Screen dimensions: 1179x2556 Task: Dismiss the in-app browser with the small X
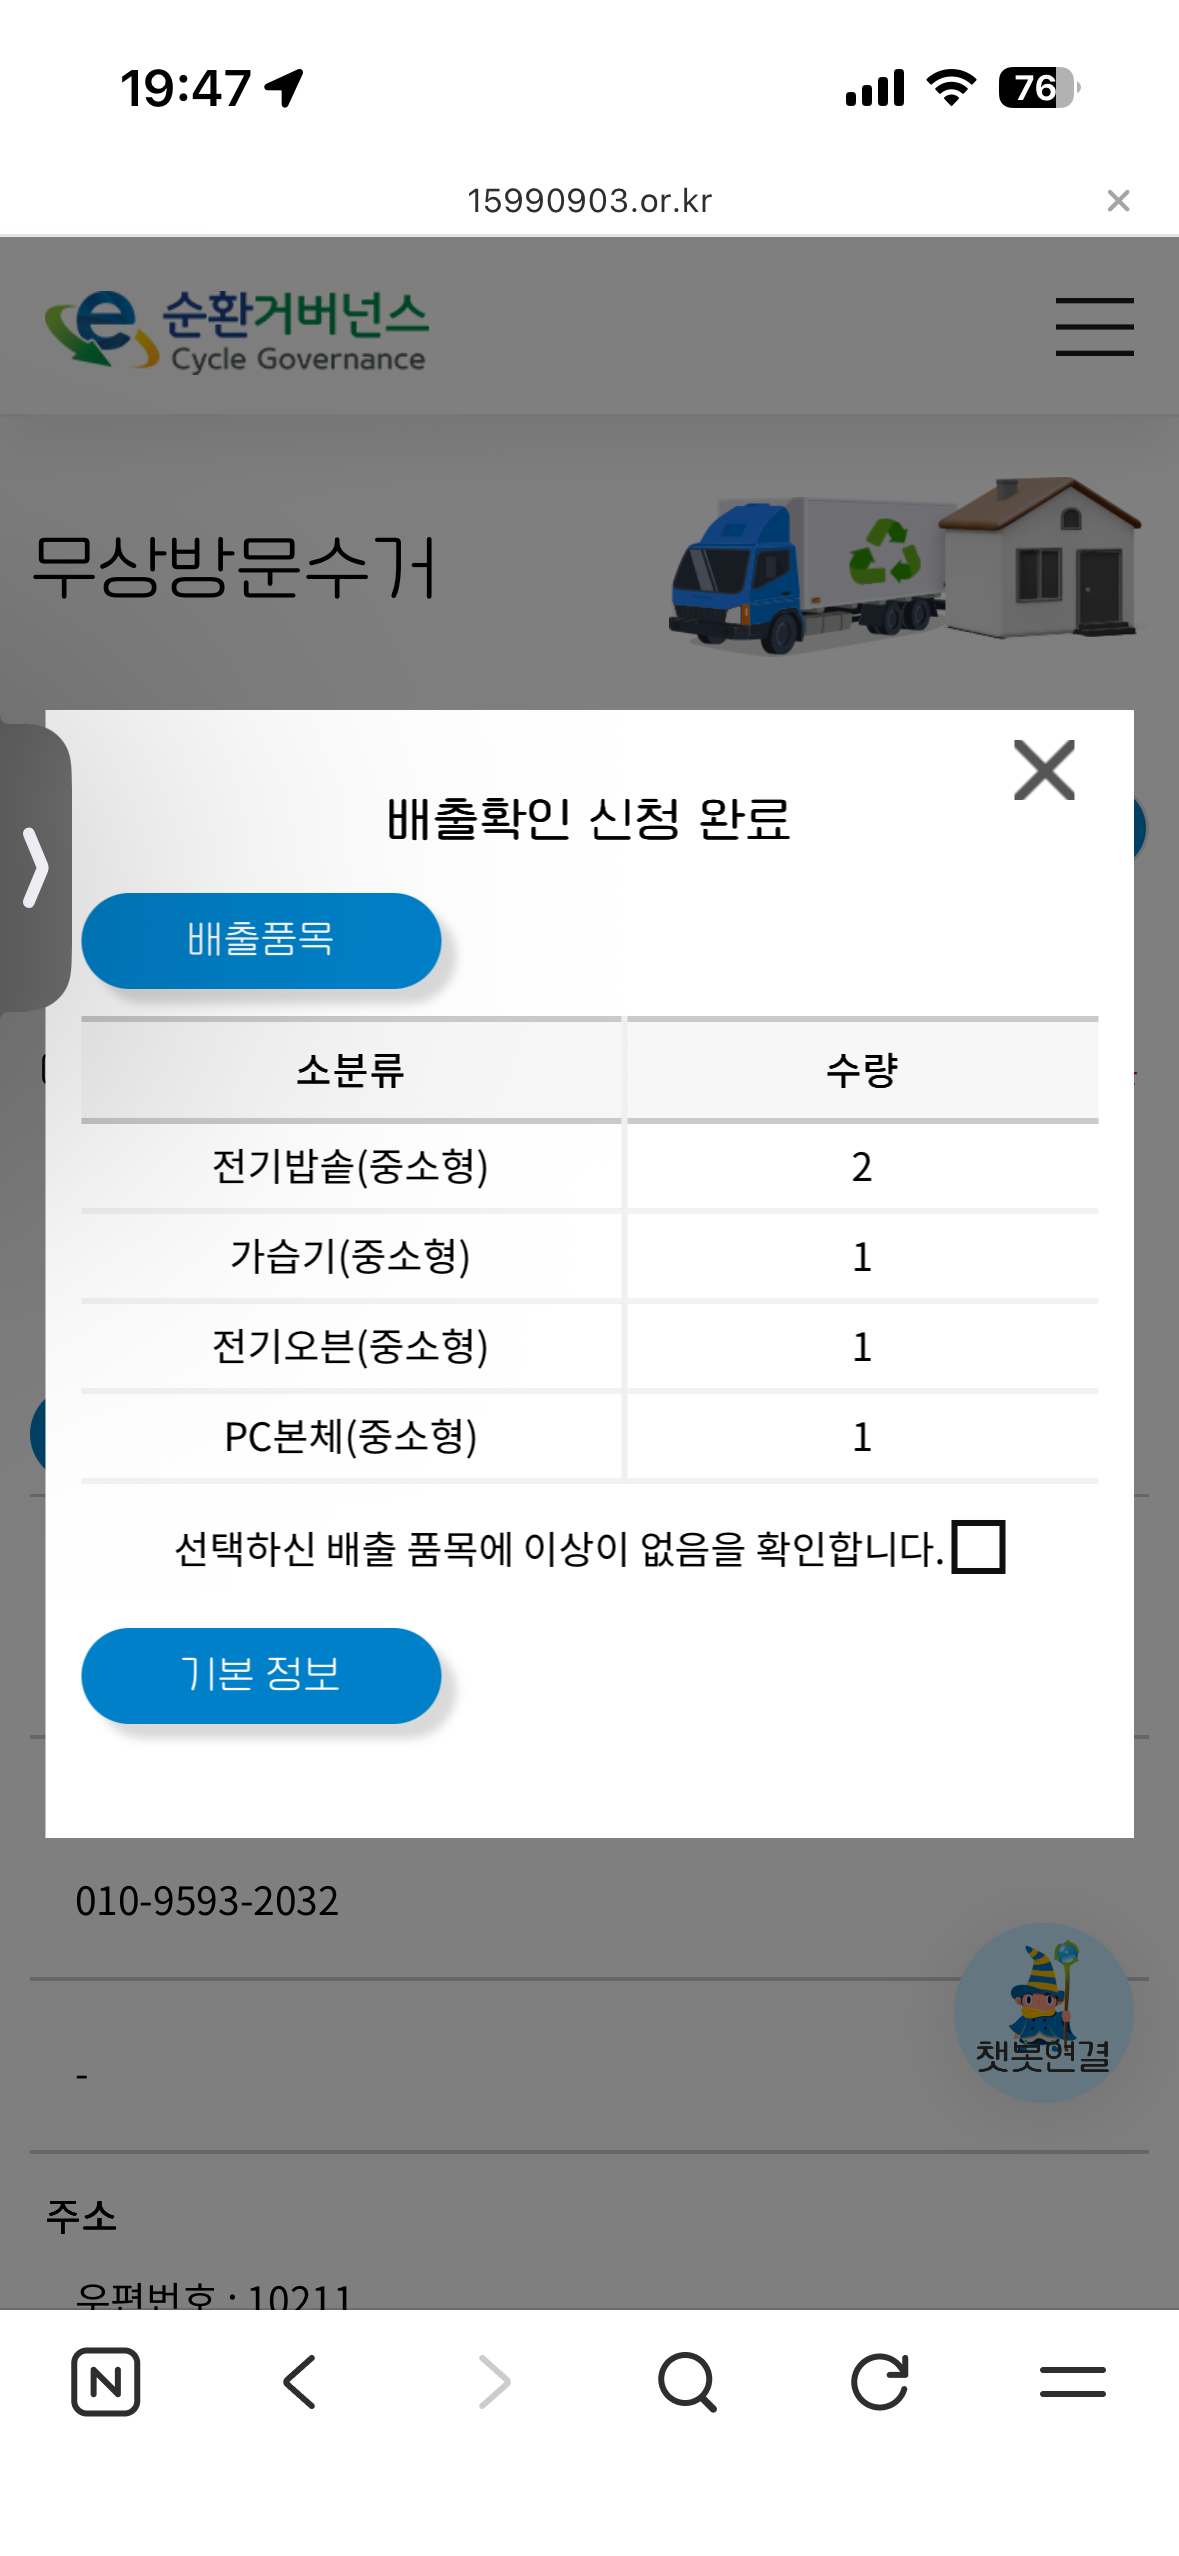tap(1118, 201)
